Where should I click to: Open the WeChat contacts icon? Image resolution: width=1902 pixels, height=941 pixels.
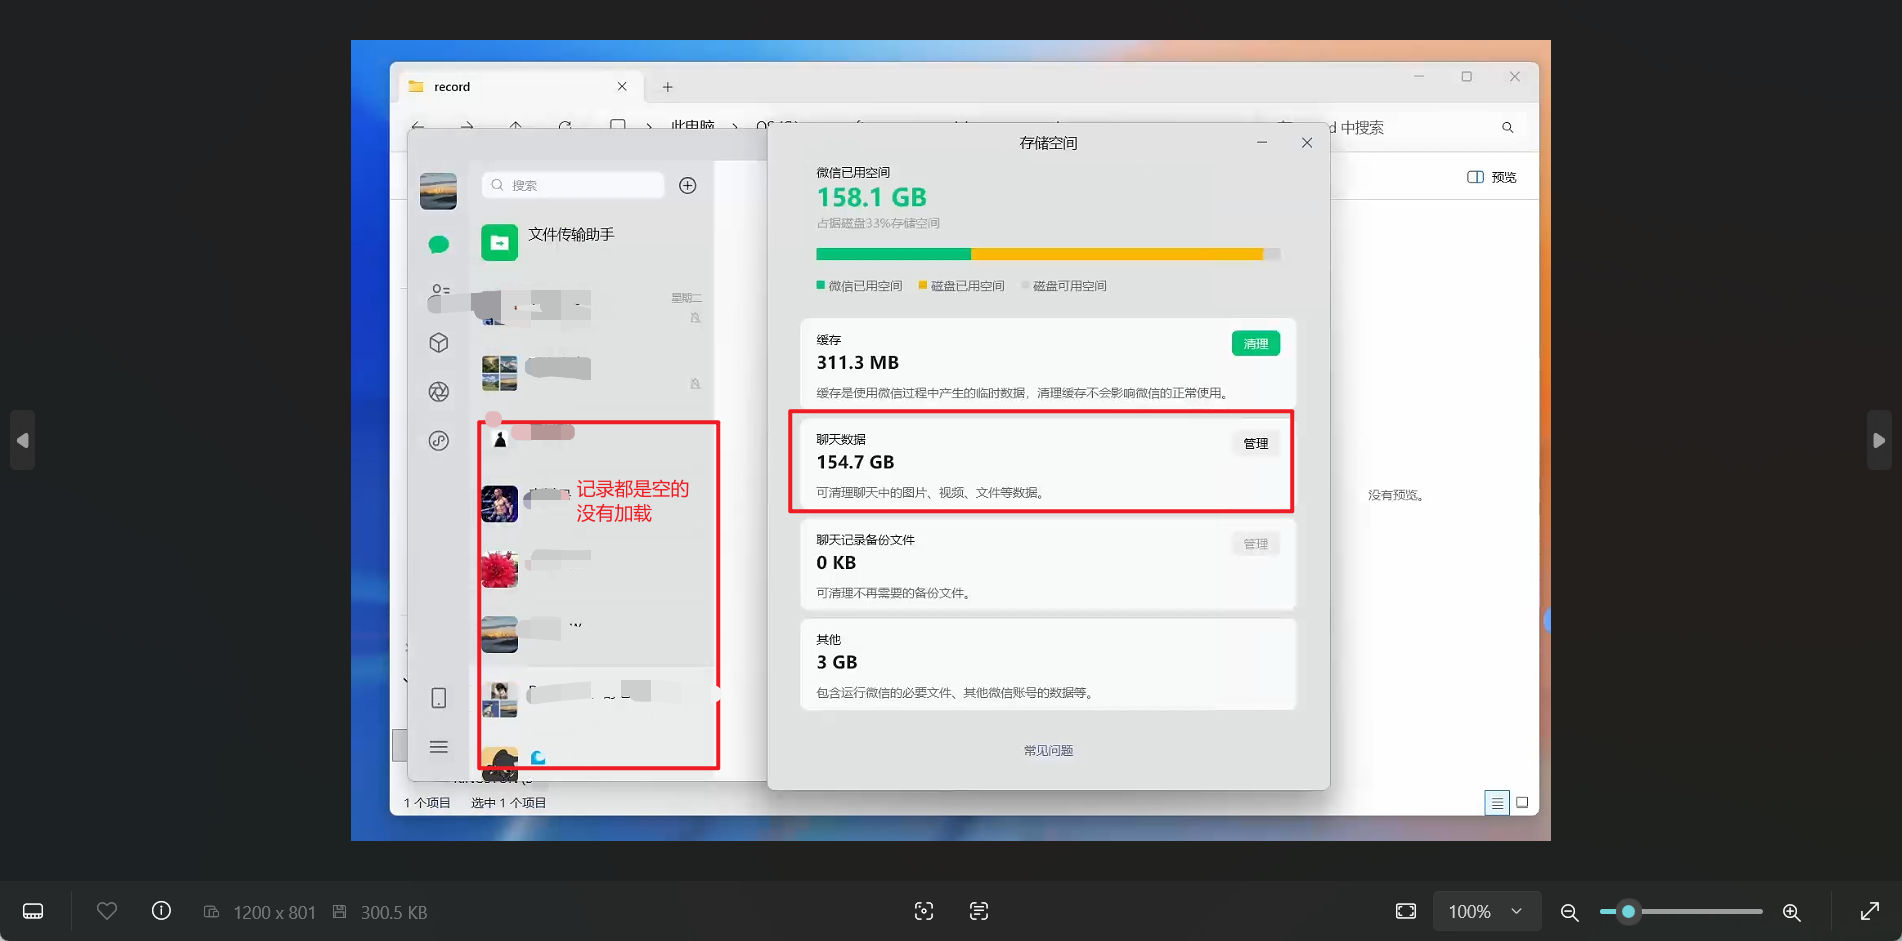tap(440, 292)
